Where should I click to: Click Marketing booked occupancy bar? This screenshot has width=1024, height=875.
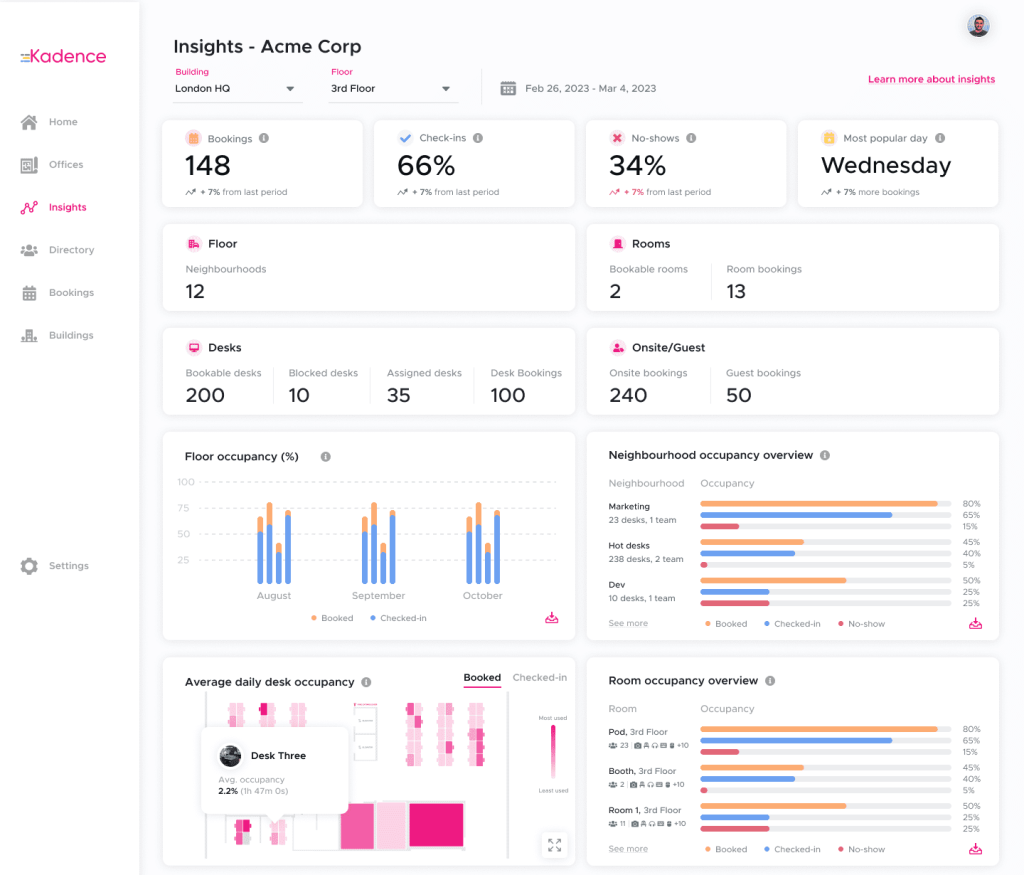click(819, 503)
